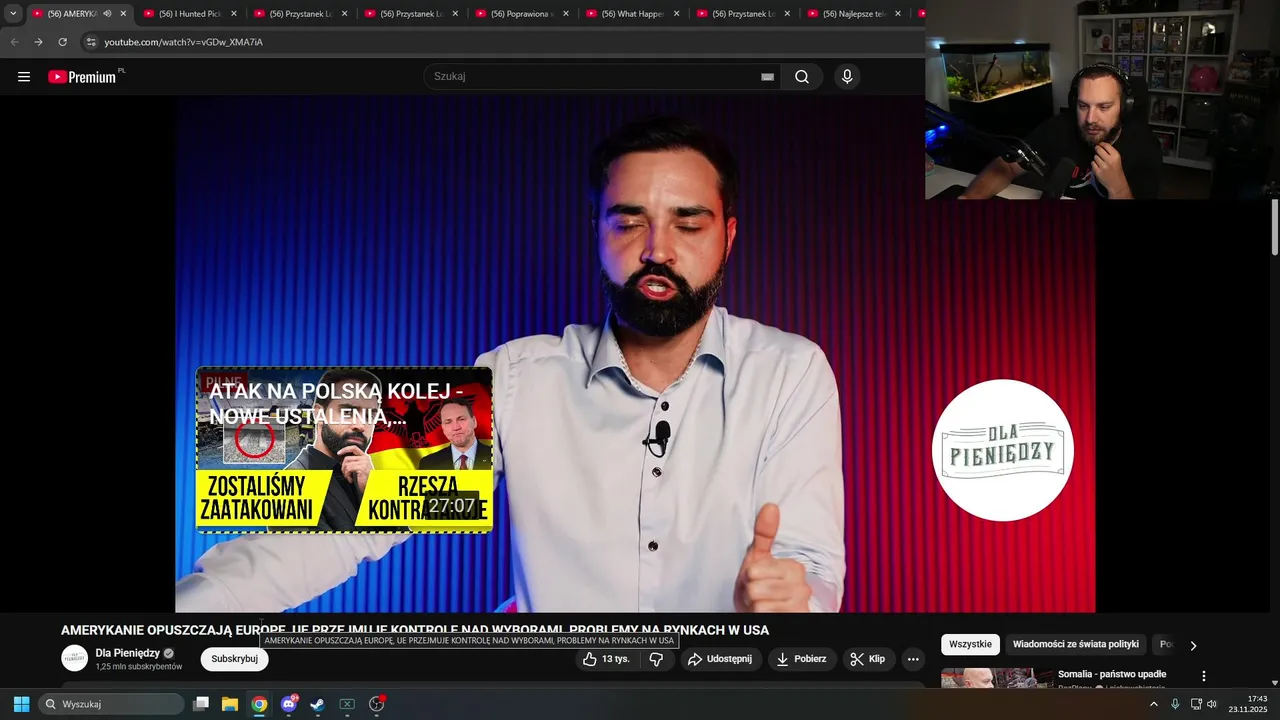Open the Chrome tab search dropdown

click(x=13, y=14)
